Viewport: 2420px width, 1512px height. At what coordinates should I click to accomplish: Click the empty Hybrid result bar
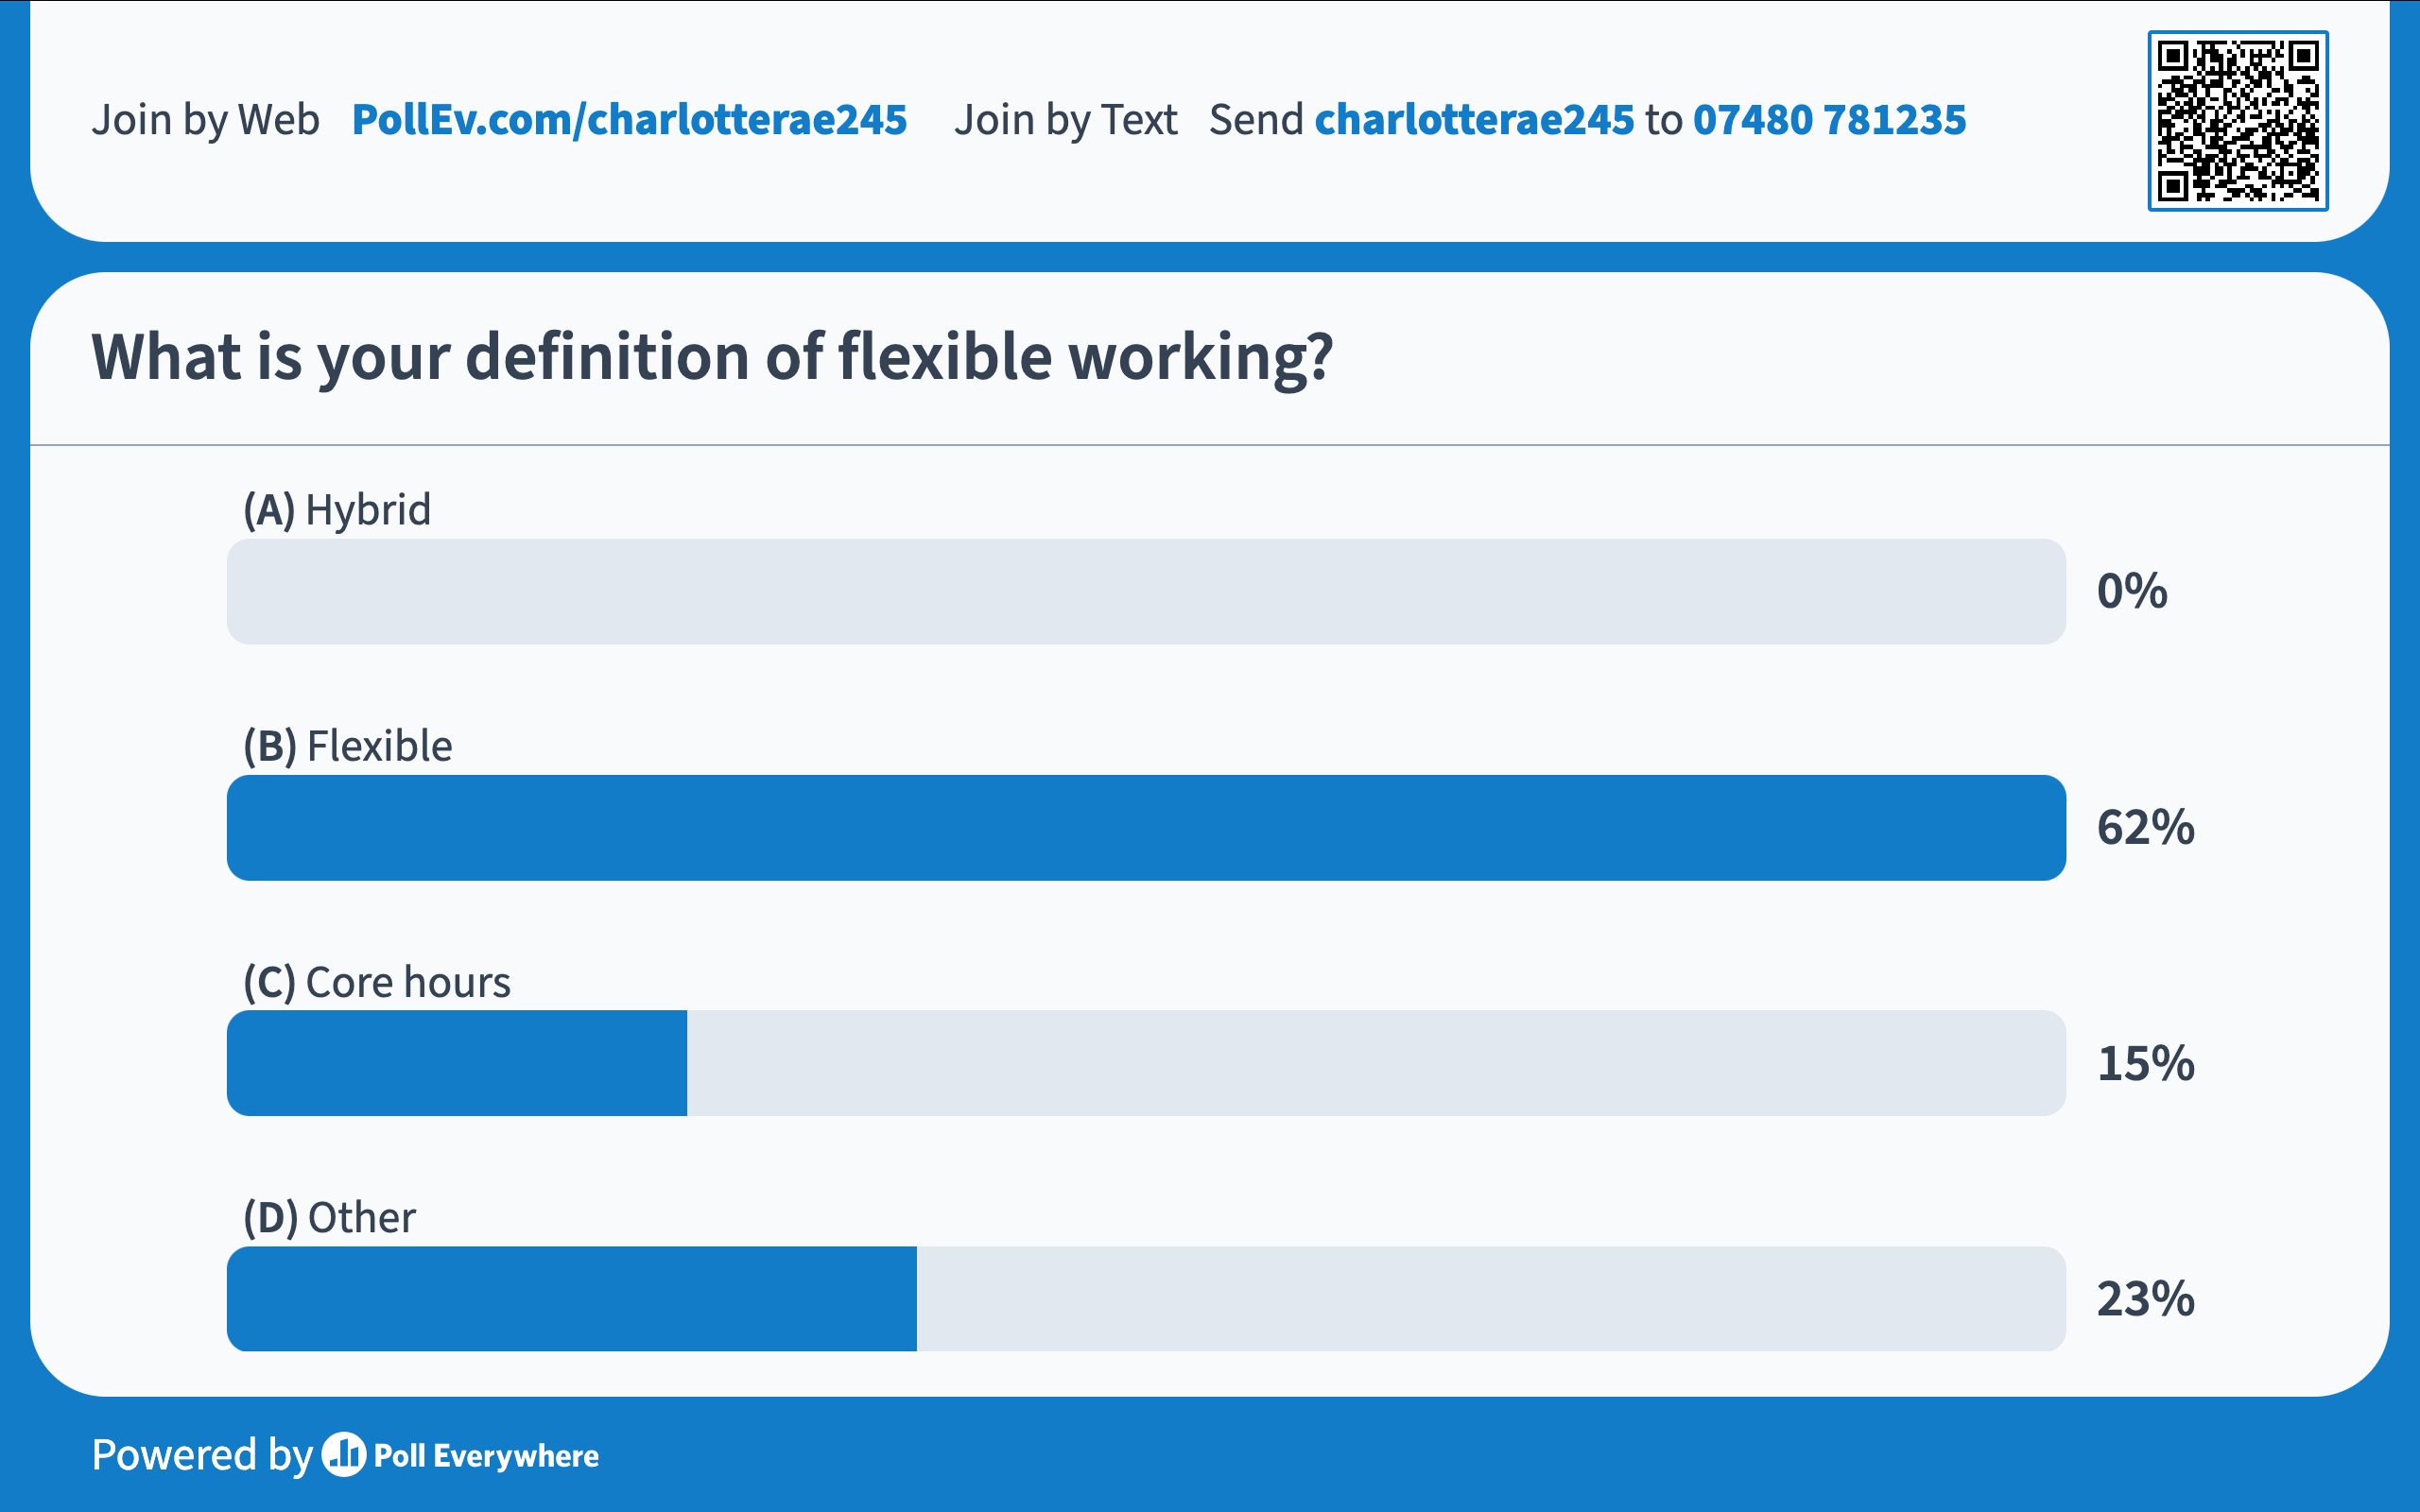(1145, 591)
